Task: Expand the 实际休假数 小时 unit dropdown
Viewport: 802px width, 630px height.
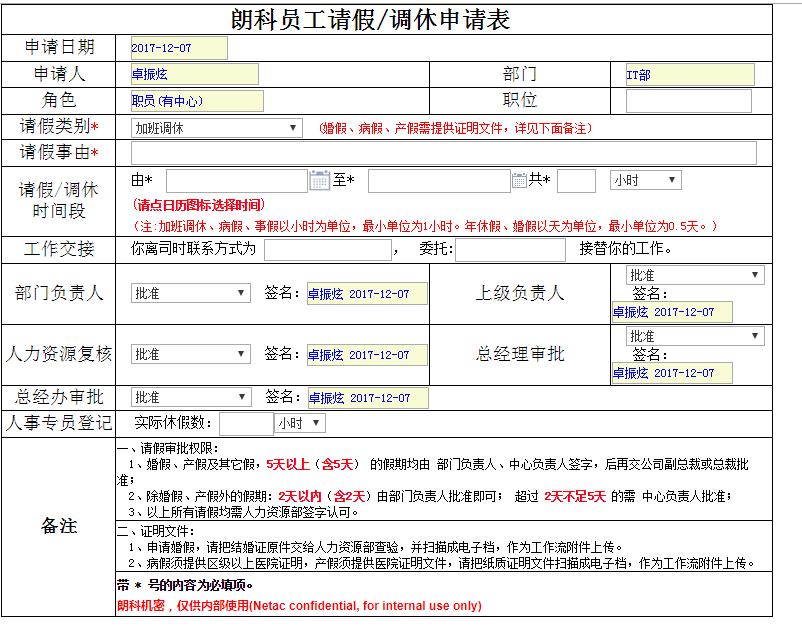Action: pyautogui.click(x=300, y=423)
